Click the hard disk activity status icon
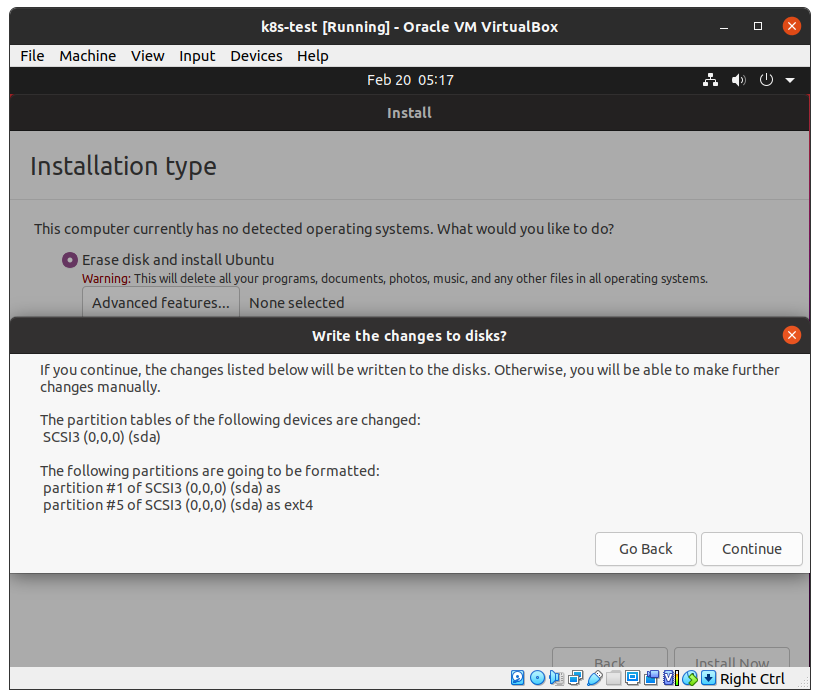The image size is (820, 699). coord(517,678)
